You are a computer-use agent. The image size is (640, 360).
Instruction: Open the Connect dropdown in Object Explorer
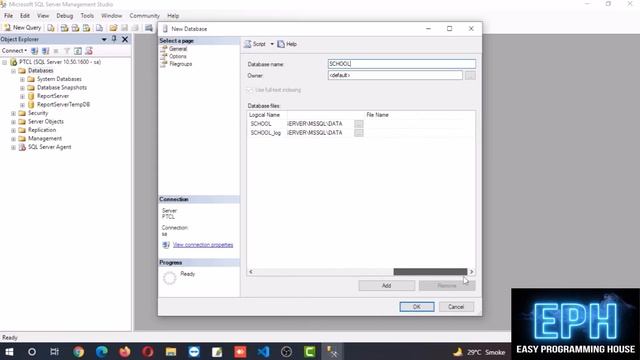14,51
